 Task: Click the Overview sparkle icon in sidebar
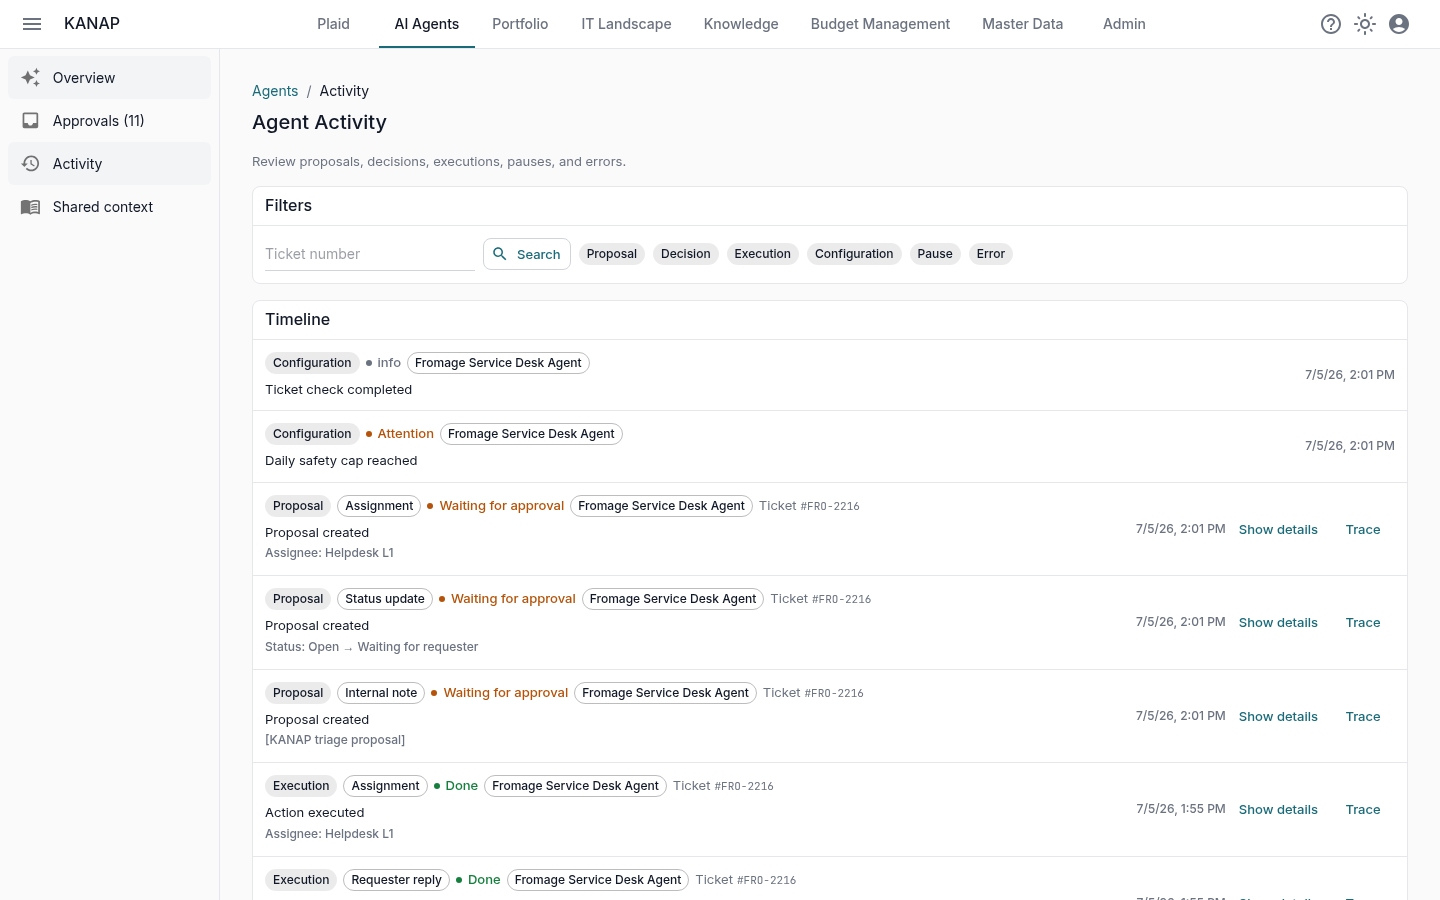pyautogui.click(x=31, y=77)
